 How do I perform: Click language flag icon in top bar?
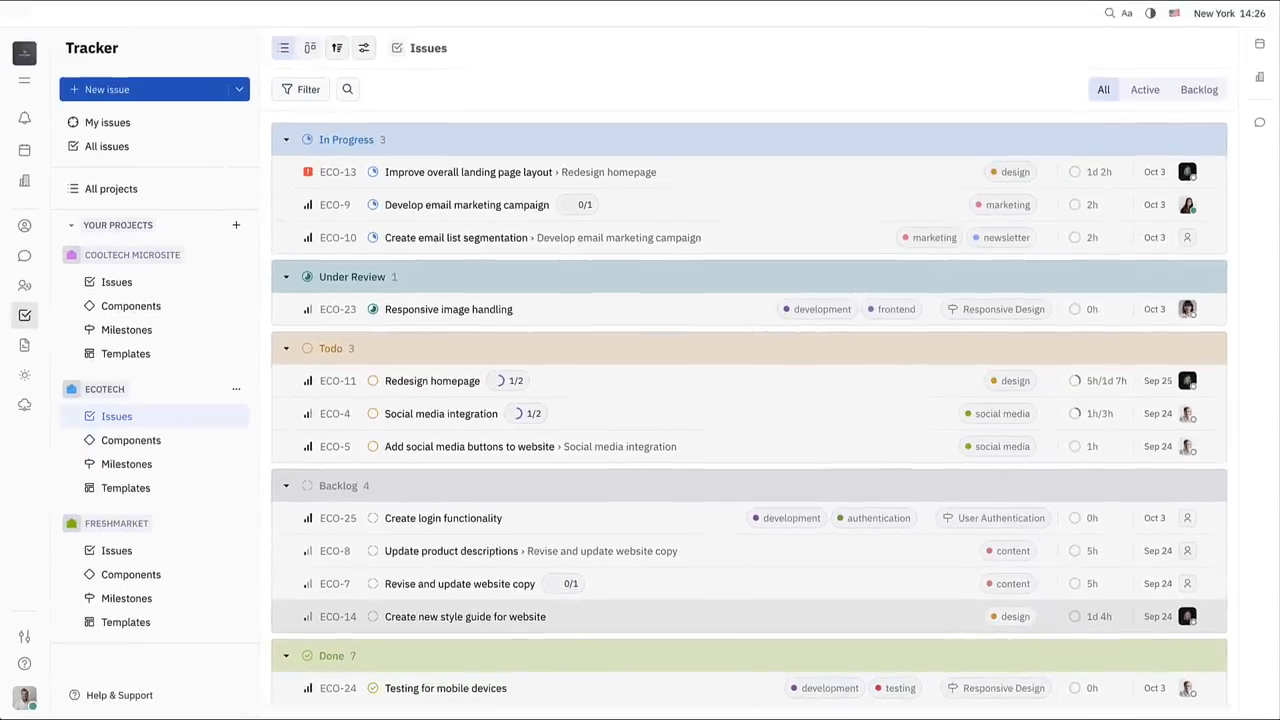1174,14
